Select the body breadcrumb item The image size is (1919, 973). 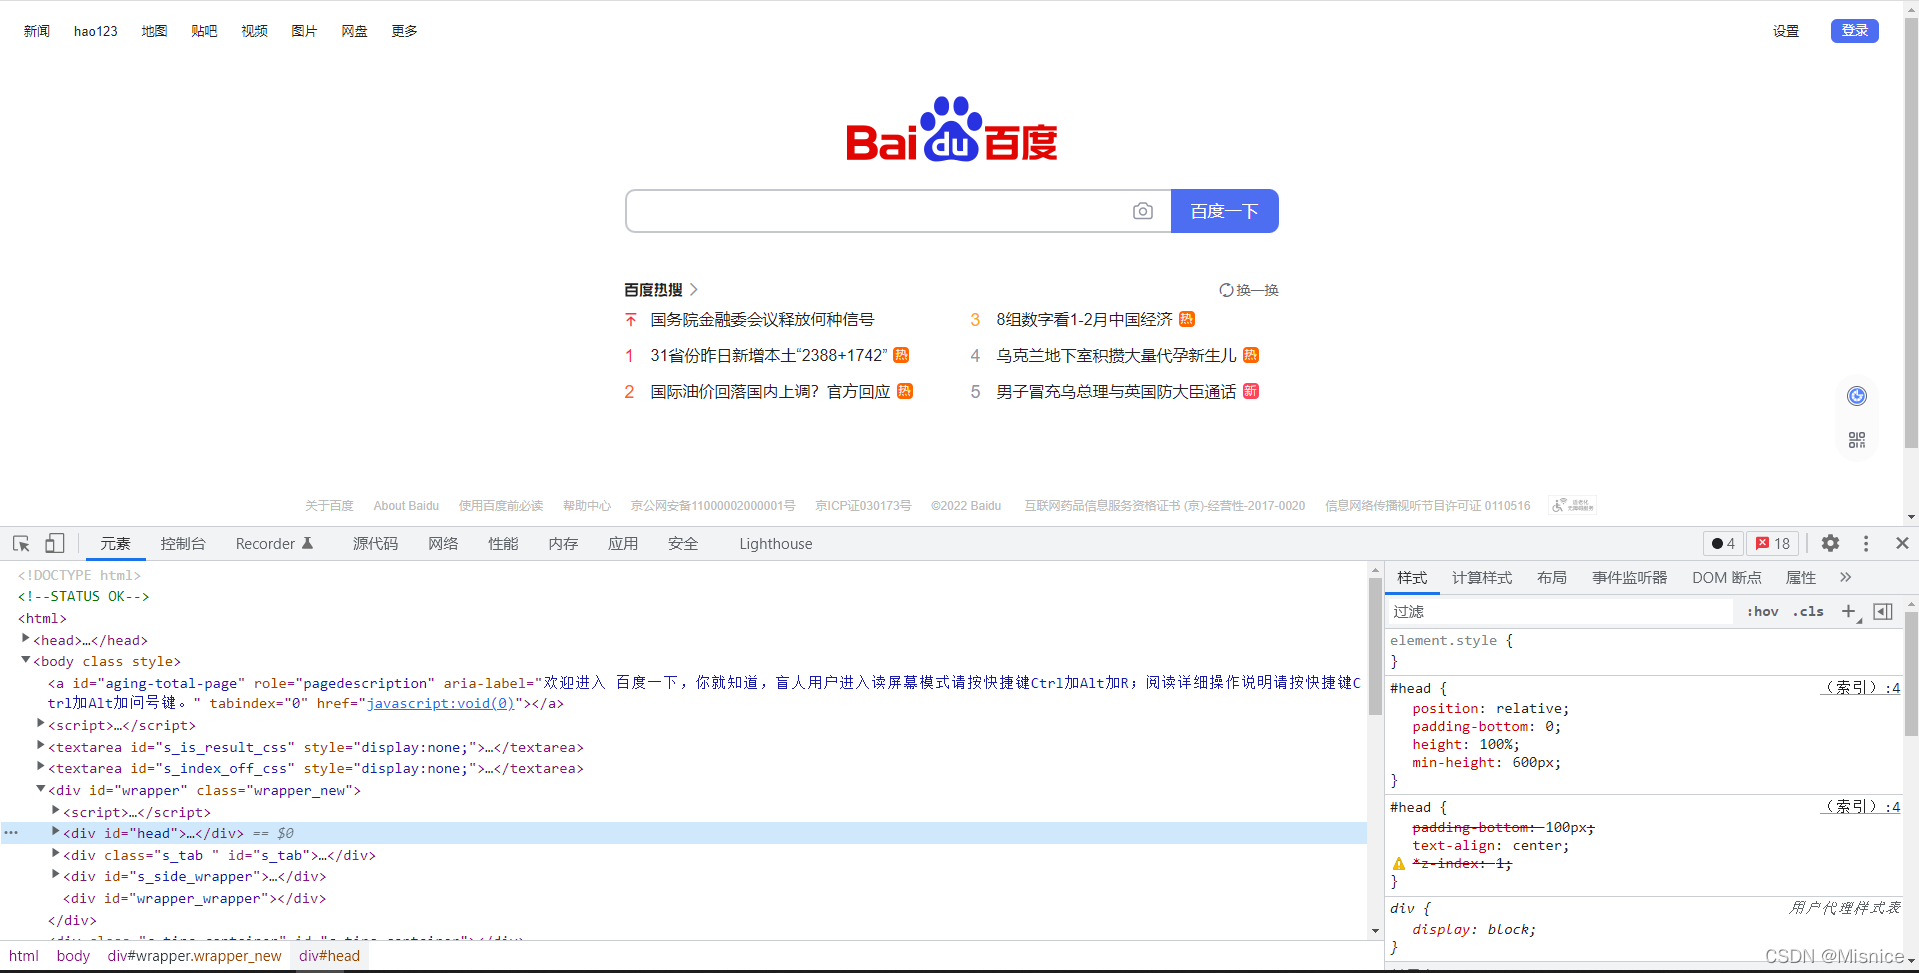point(73,956)
